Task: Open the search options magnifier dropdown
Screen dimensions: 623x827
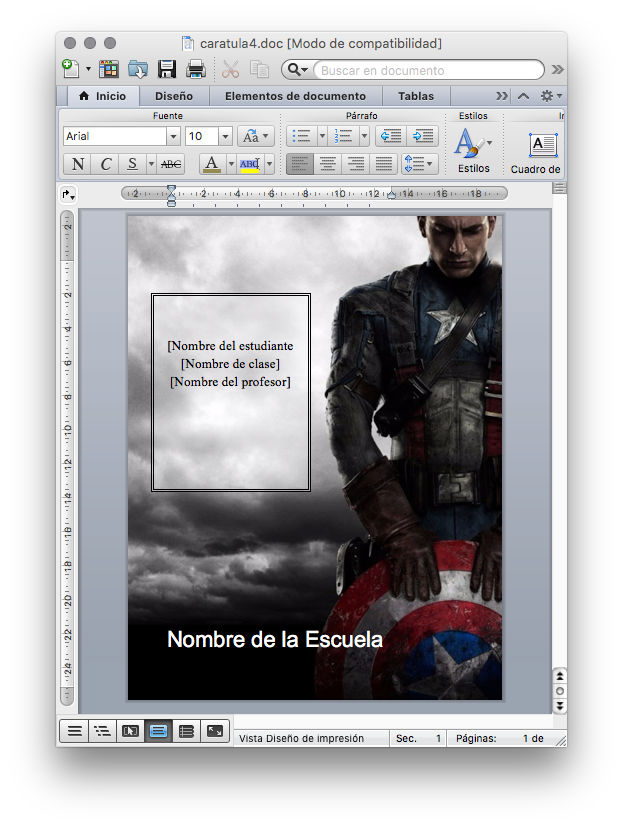Action: click(x=298, y=70)
